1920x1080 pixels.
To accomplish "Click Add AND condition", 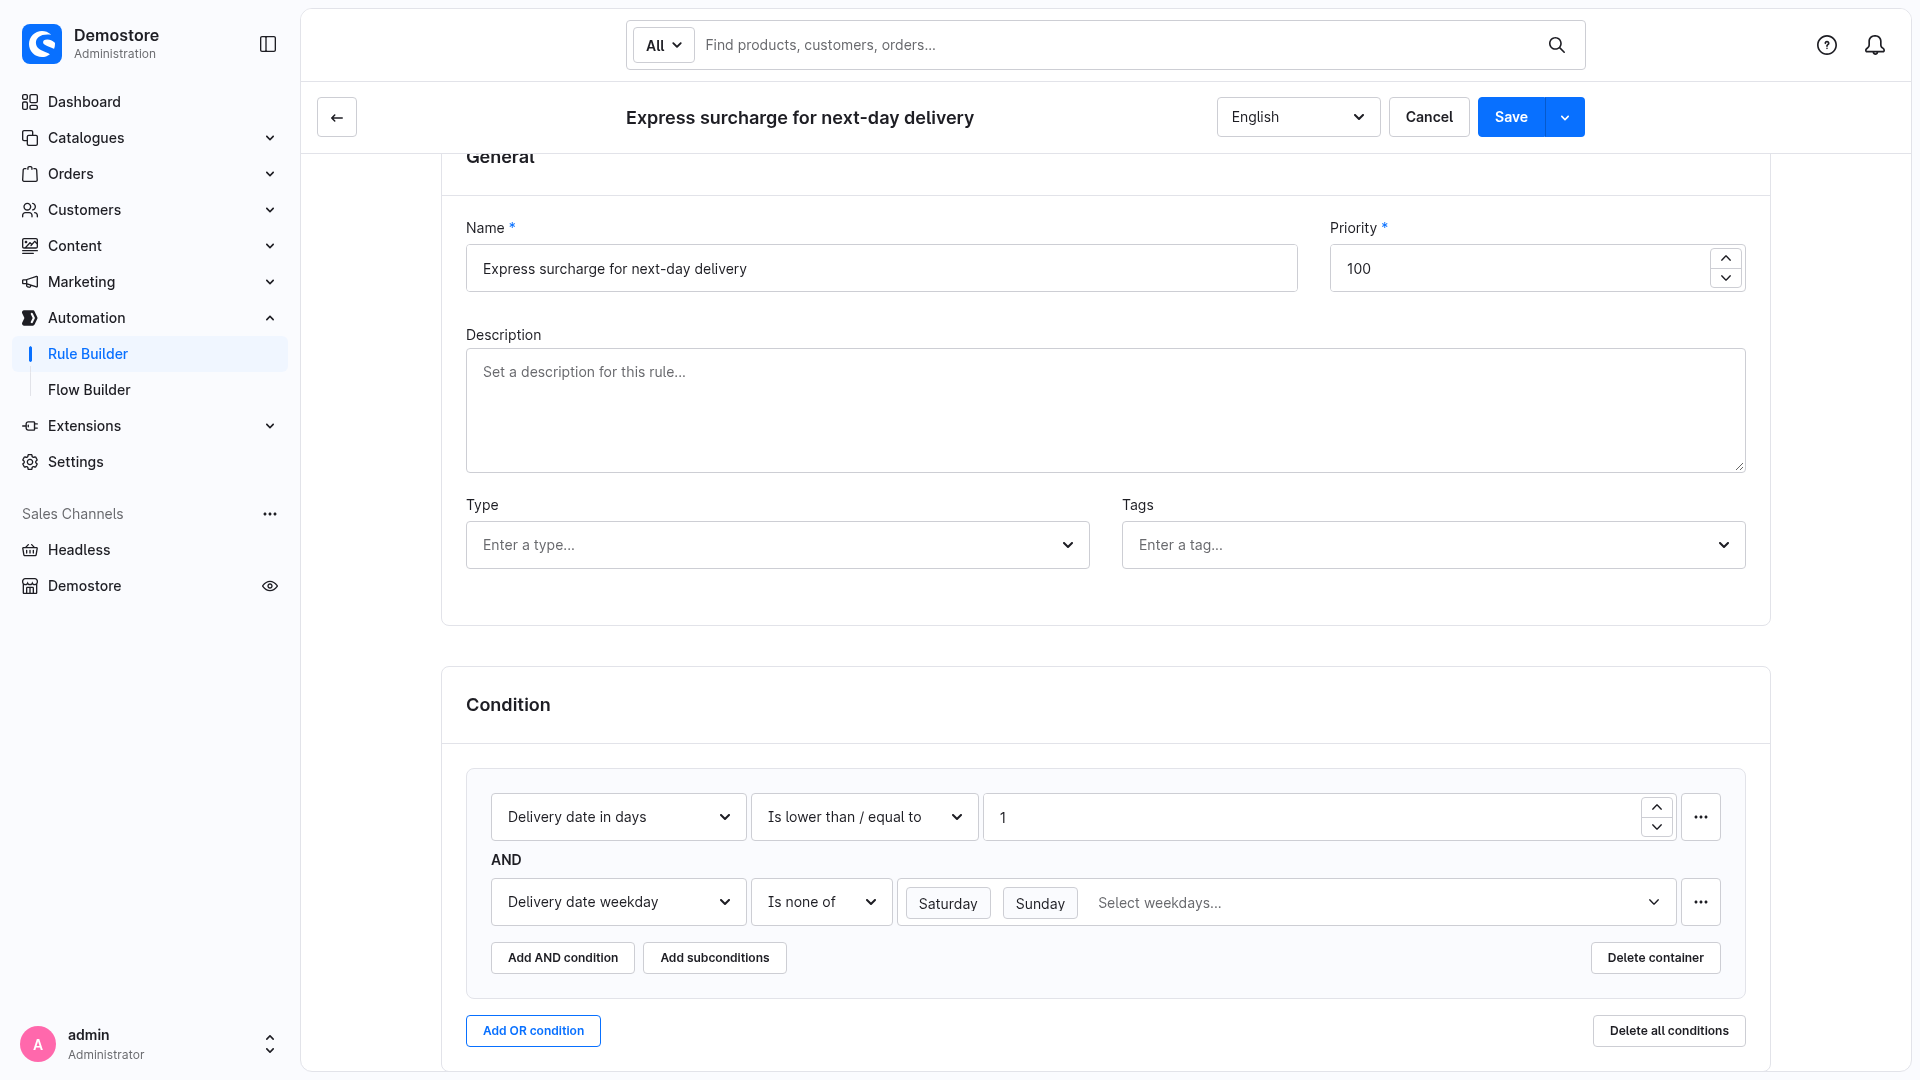I will (x=563, y=958).
